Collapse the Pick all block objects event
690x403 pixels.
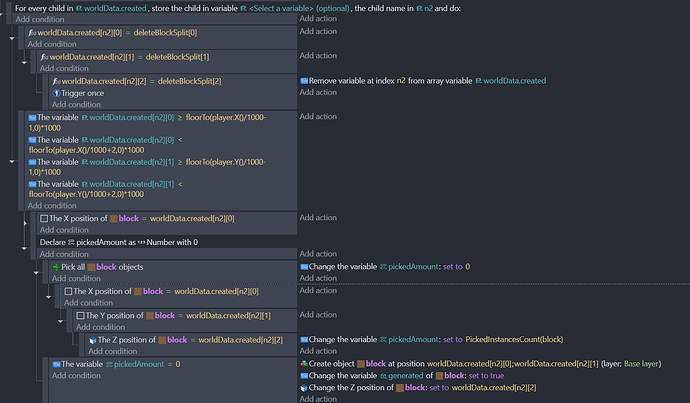(37, 273)
